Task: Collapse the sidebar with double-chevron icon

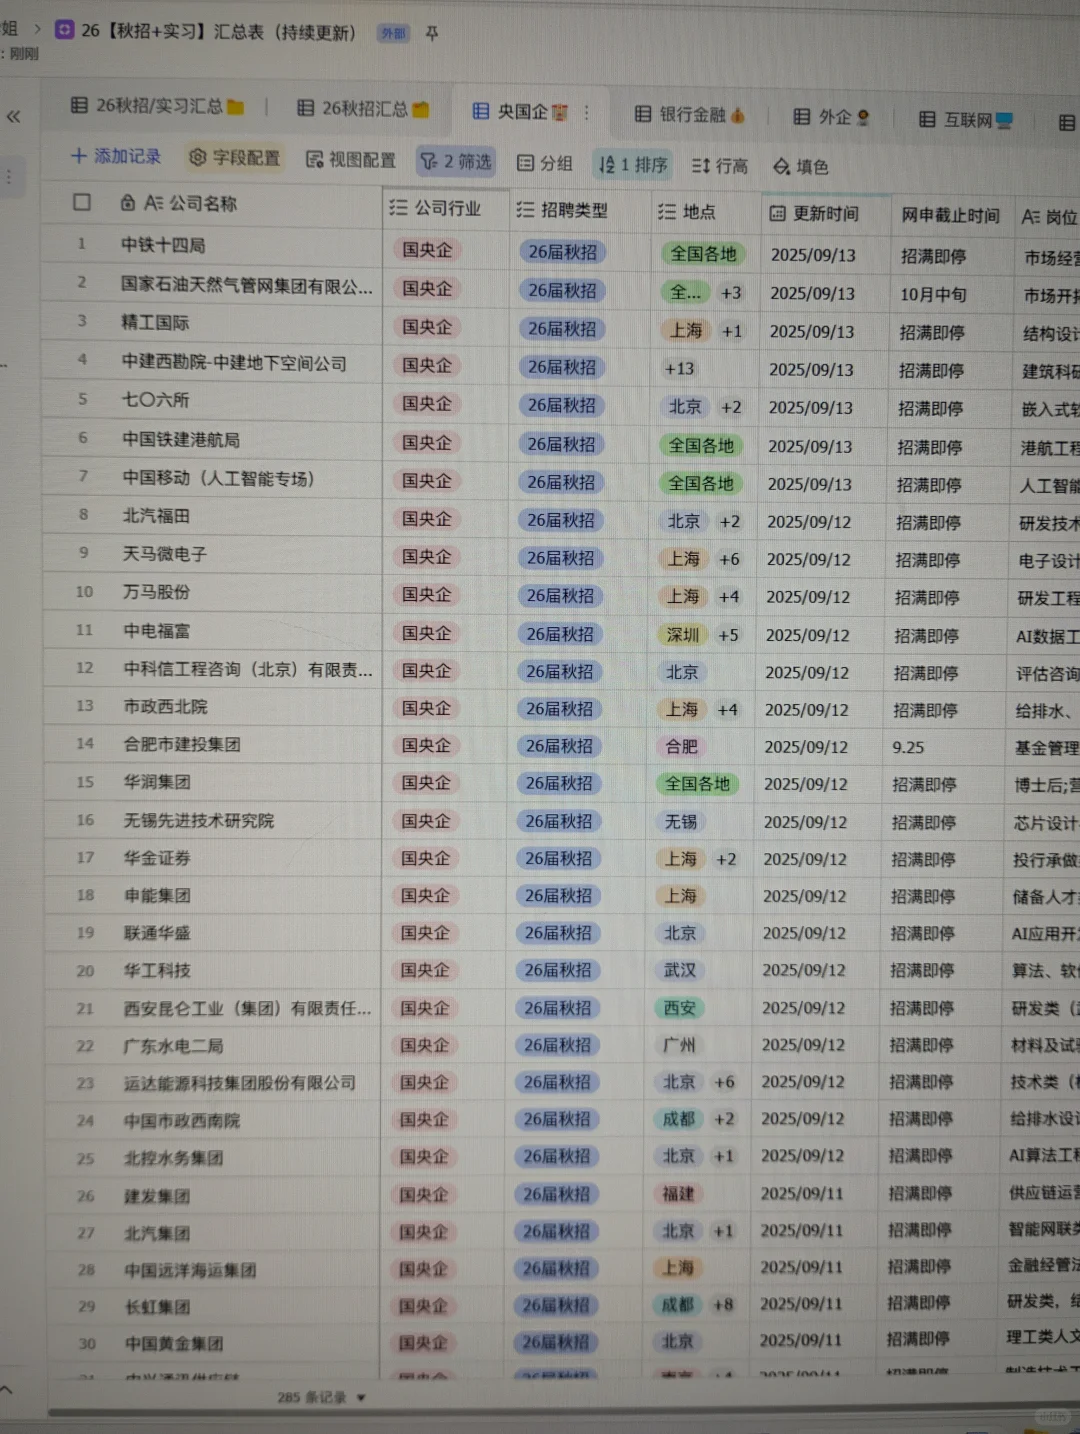Action: (14, 117)
